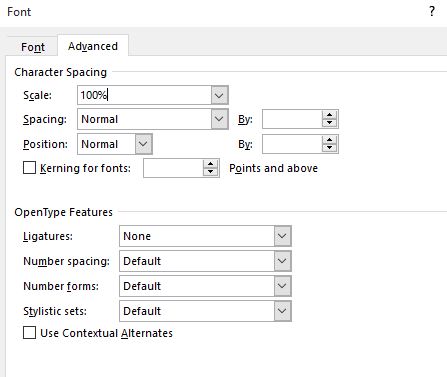Image resolution: width=447 pixels, height=377 pixels.
Task: Click the "Stylistic sets:" label
Action: 55,311
